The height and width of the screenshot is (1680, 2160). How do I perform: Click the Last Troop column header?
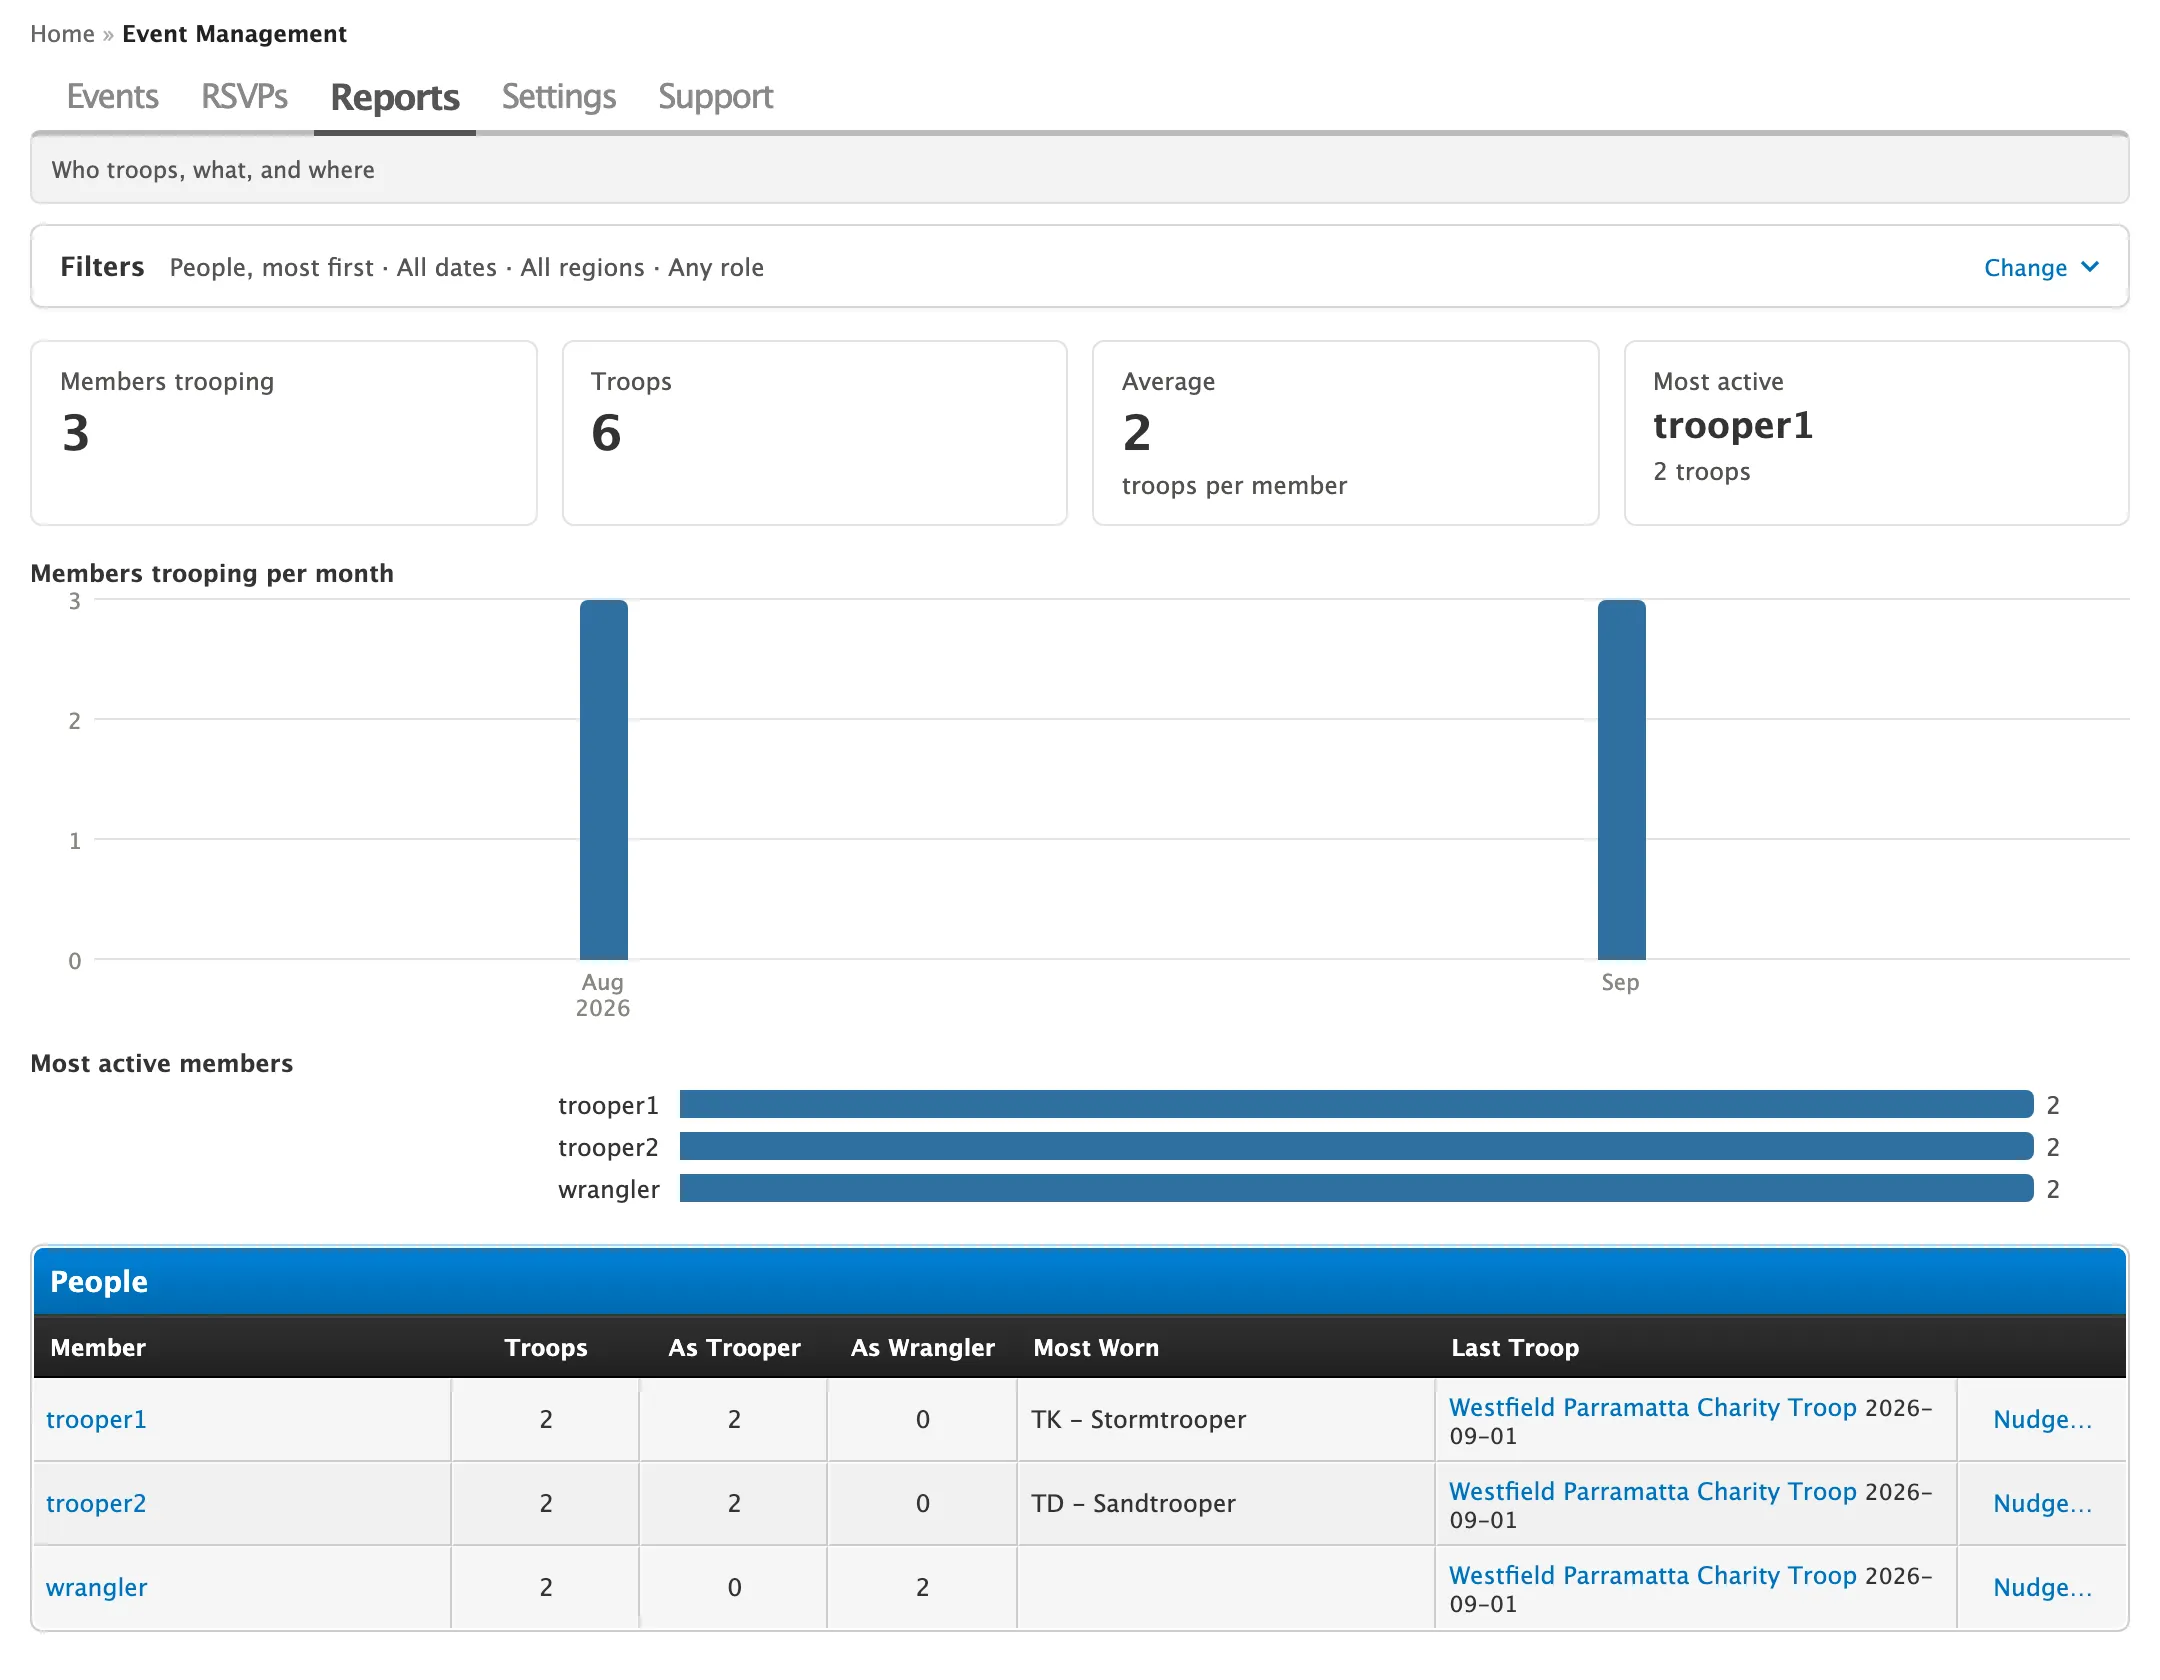coord(1515,1347)
